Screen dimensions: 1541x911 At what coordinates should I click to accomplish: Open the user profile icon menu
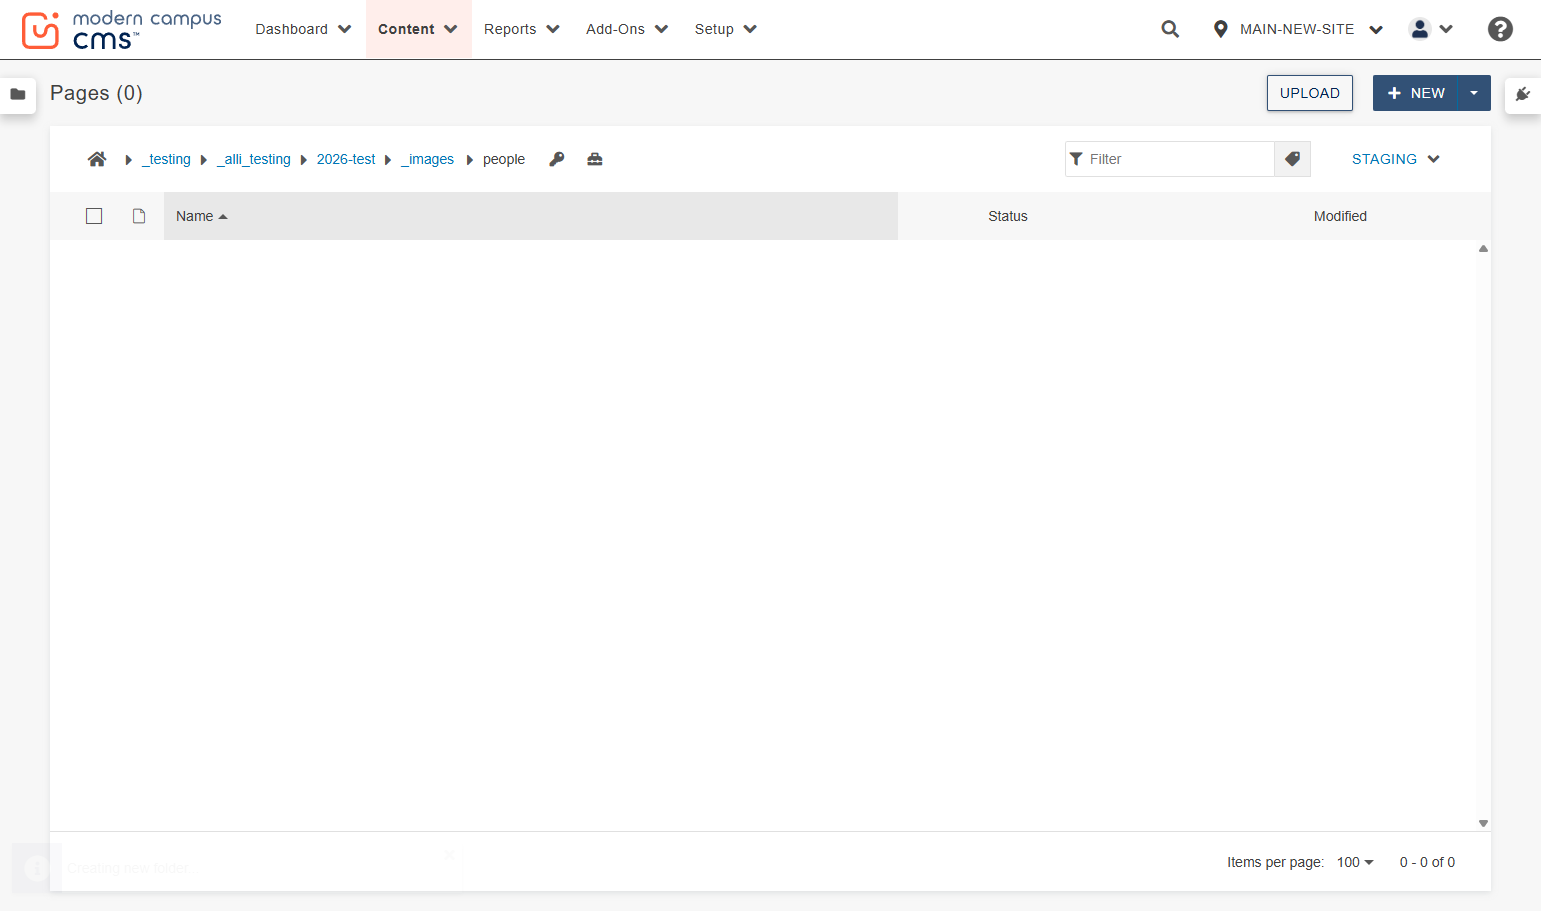(x=1431, y=29)
